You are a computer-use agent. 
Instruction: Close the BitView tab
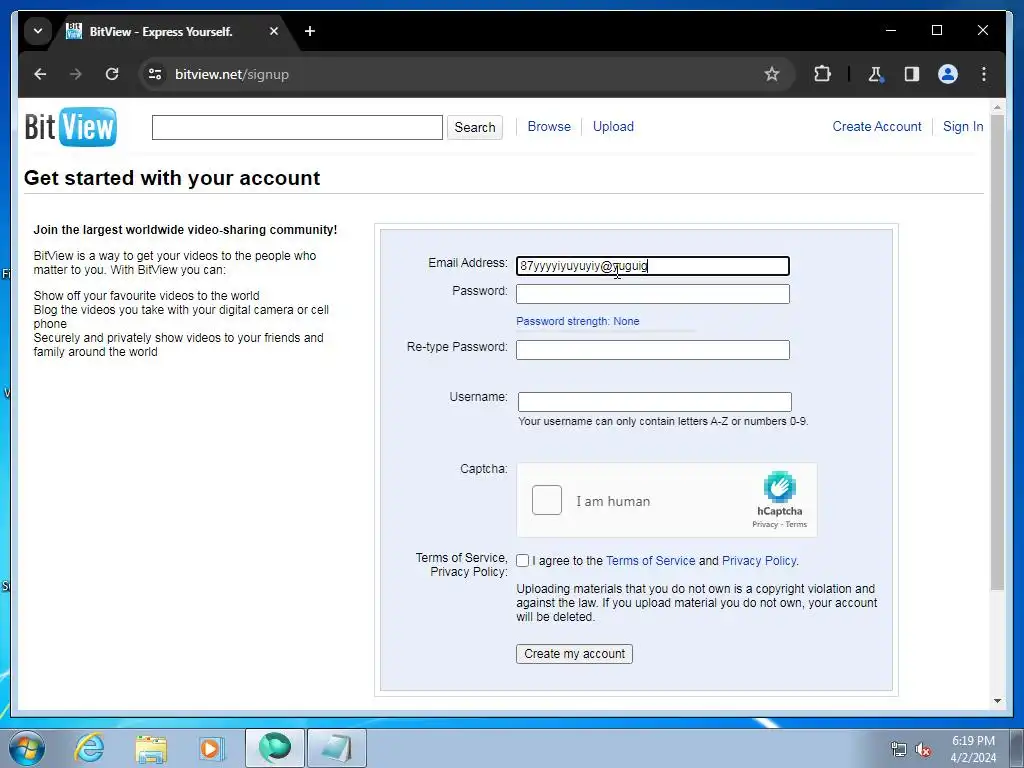[274, 31]
